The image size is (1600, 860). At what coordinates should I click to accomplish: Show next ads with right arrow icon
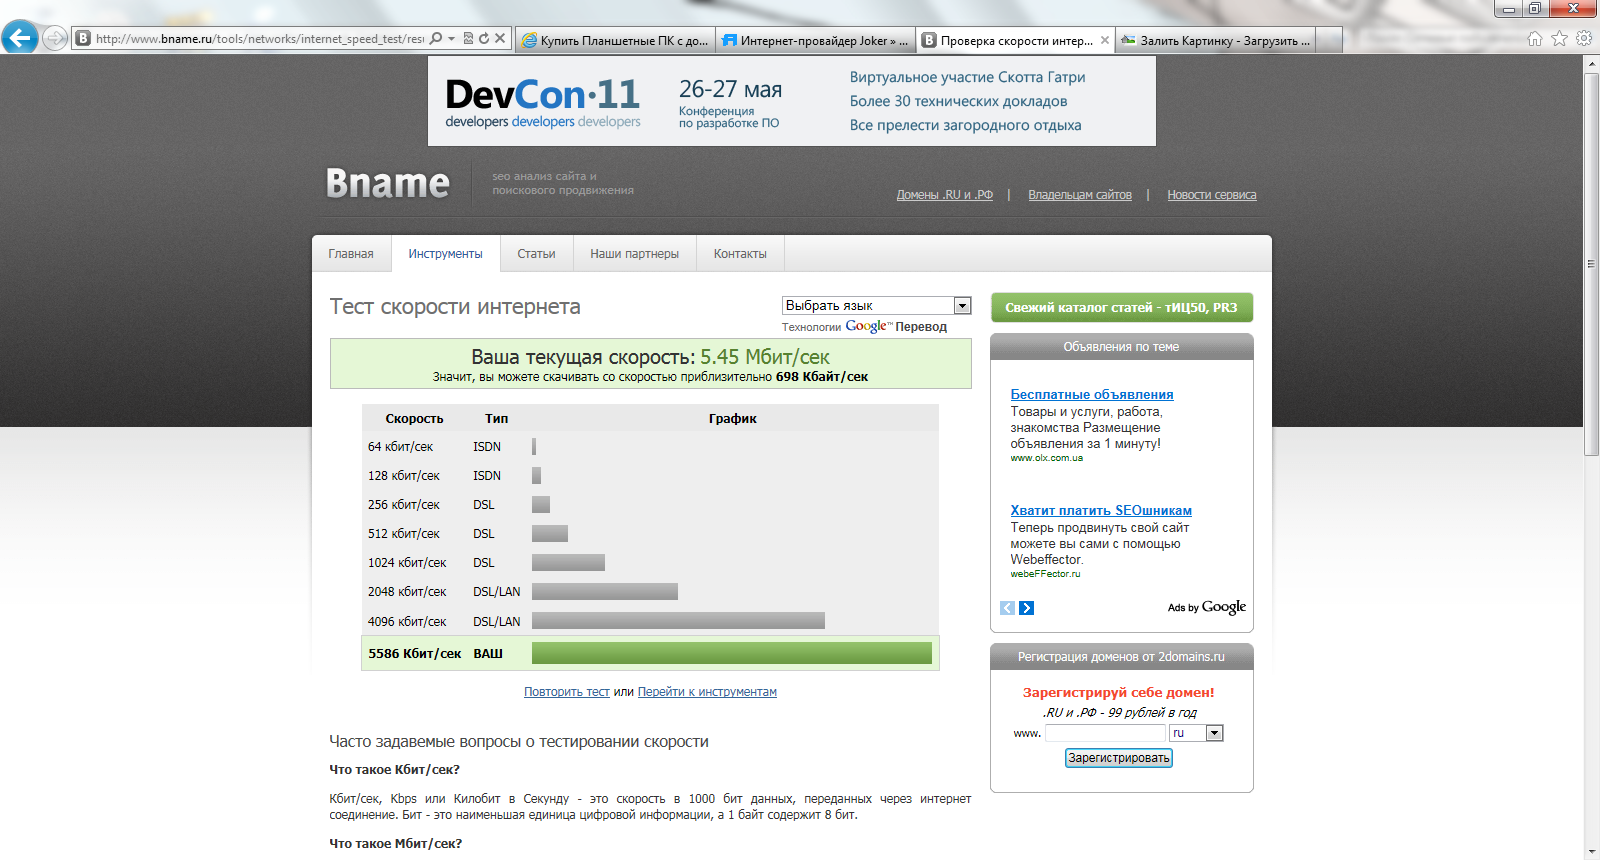coord(1026,608)
